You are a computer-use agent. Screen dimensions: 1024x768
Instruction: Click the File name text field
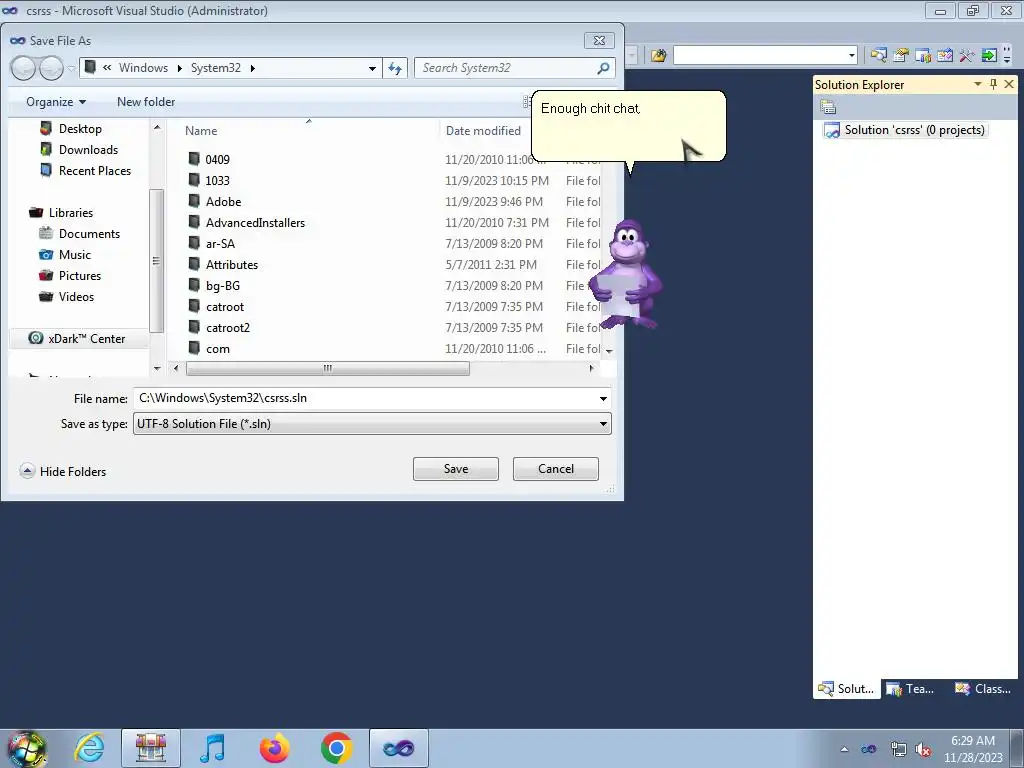pyautogui.click(x=365, y=398)
